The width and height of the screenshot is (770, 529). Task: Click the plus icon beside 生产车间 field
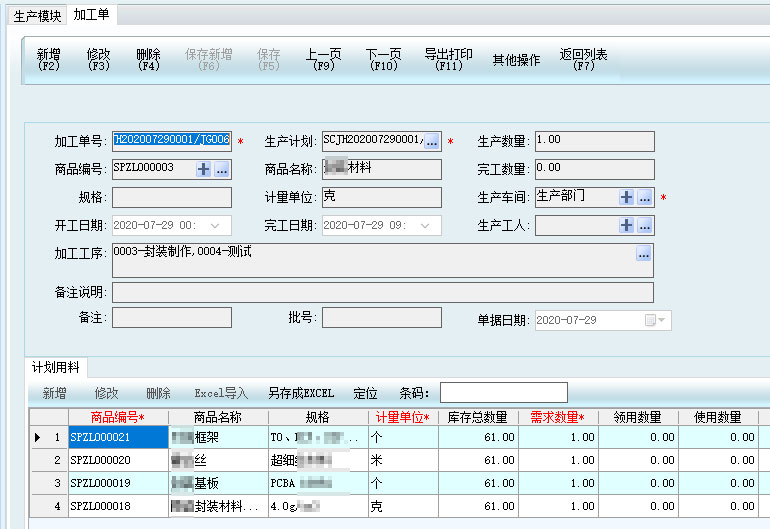point(626,197)
